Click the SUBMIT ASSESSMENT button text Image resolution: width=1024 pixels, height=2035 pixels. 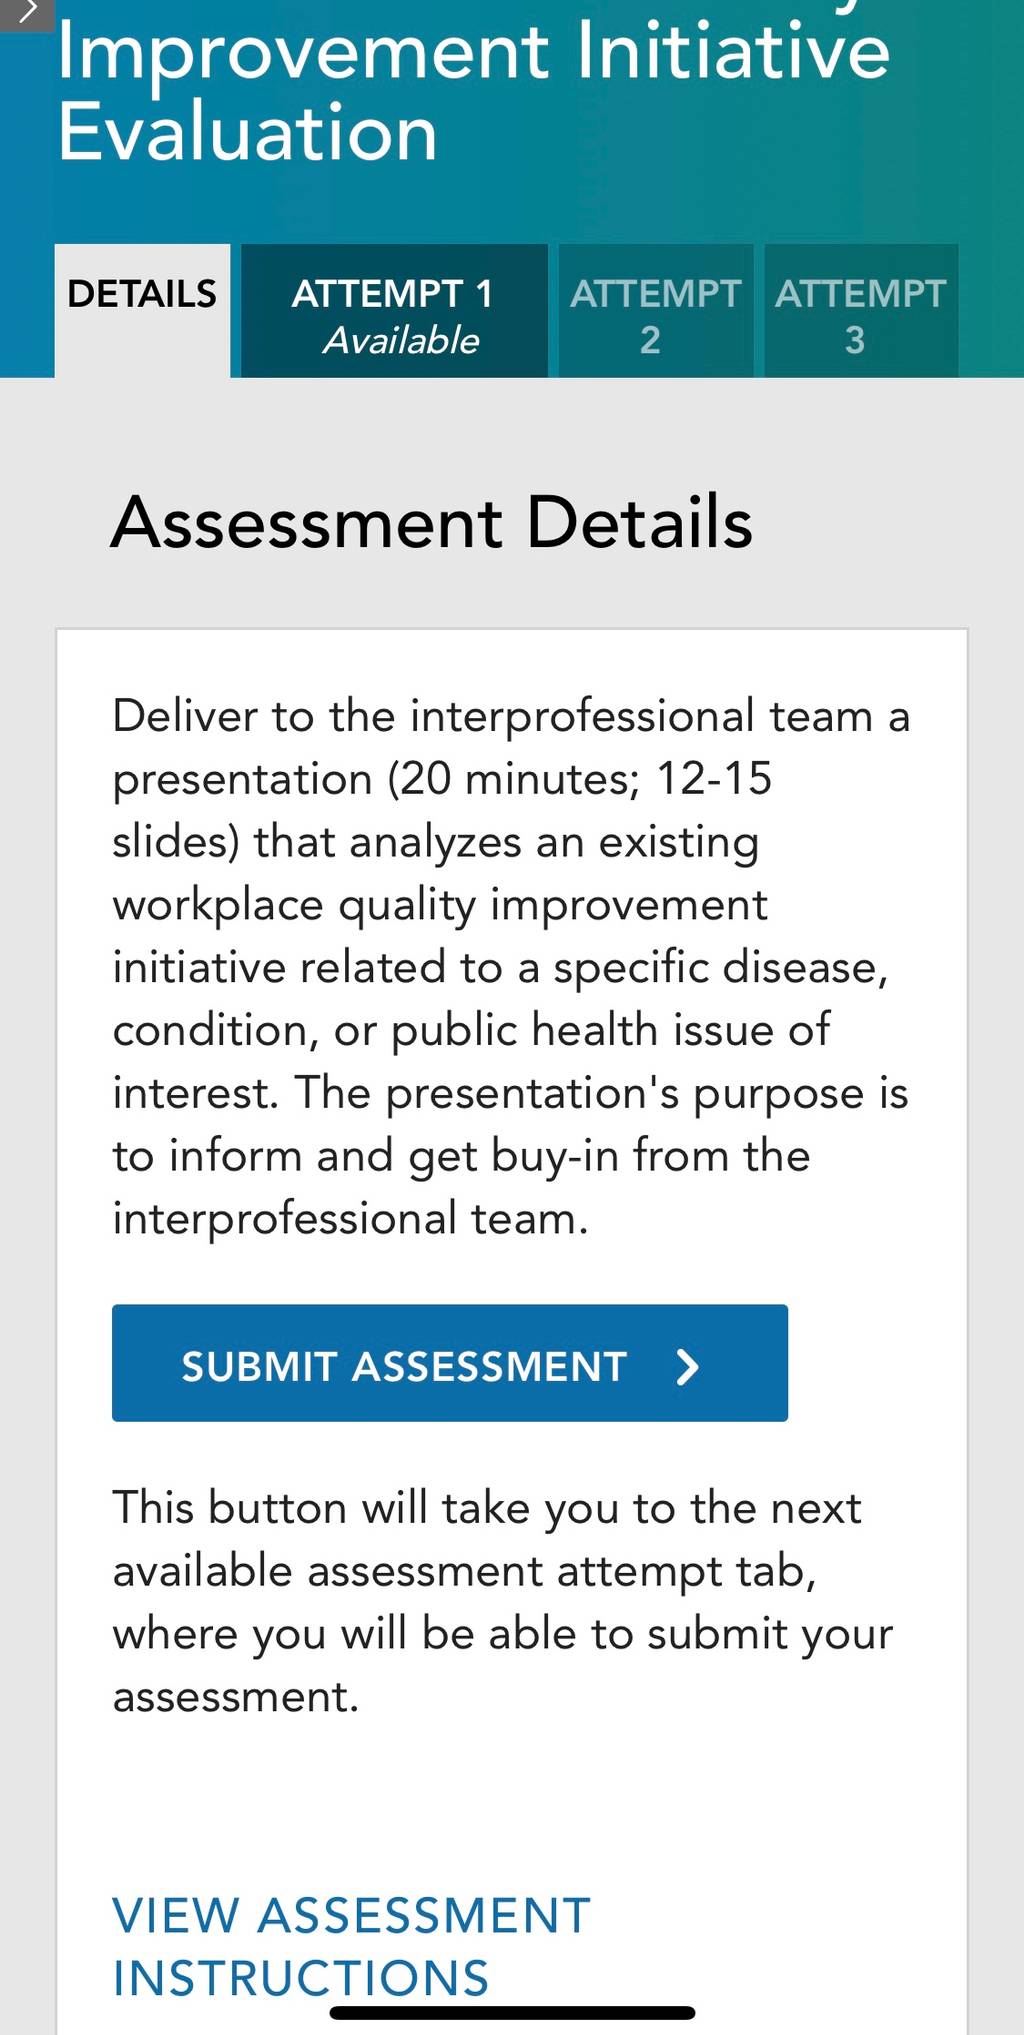click(404, 1366)
